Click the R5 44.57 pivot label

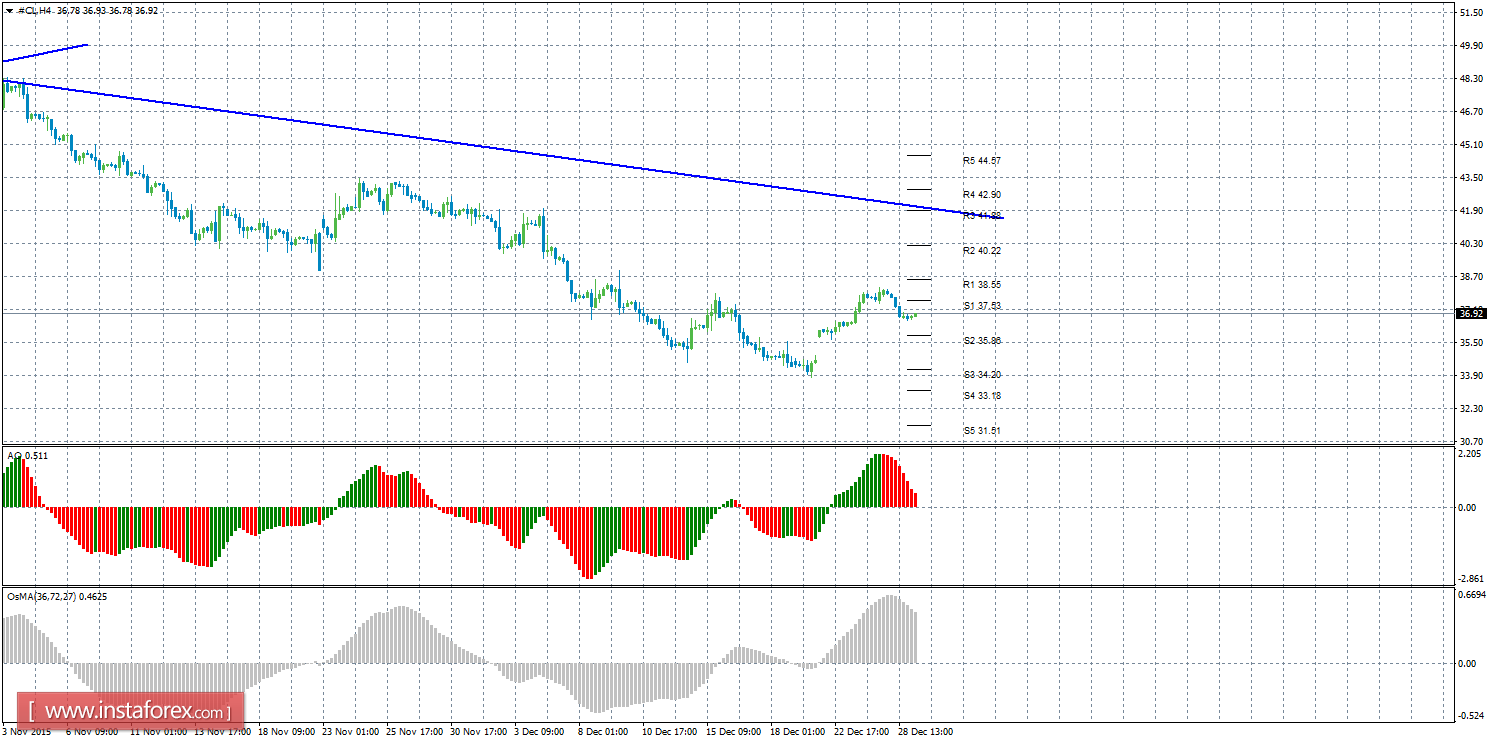click(x=982, y=160)
